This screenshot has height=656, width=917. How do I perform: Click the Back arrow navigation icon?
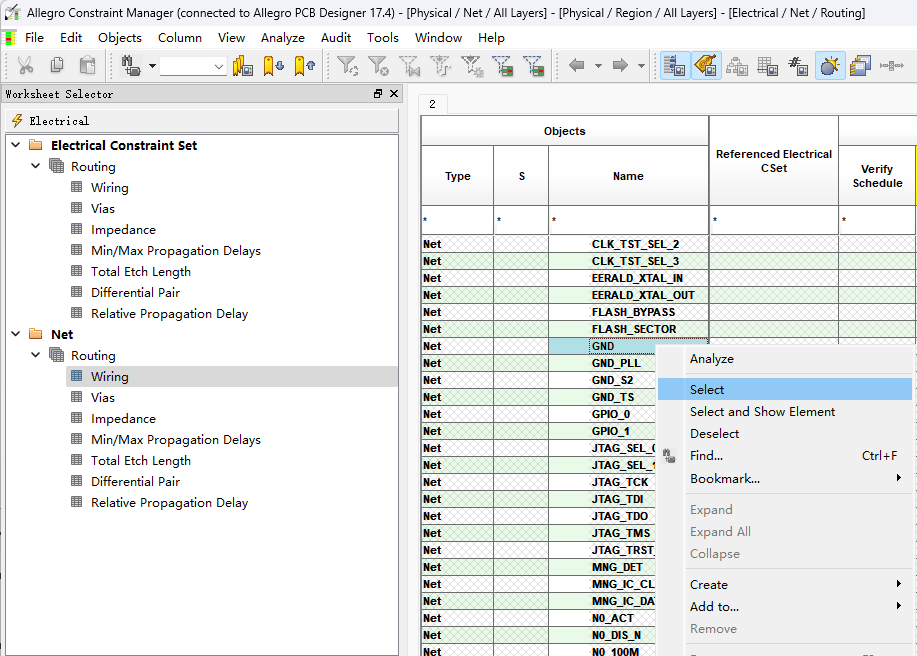577,65
